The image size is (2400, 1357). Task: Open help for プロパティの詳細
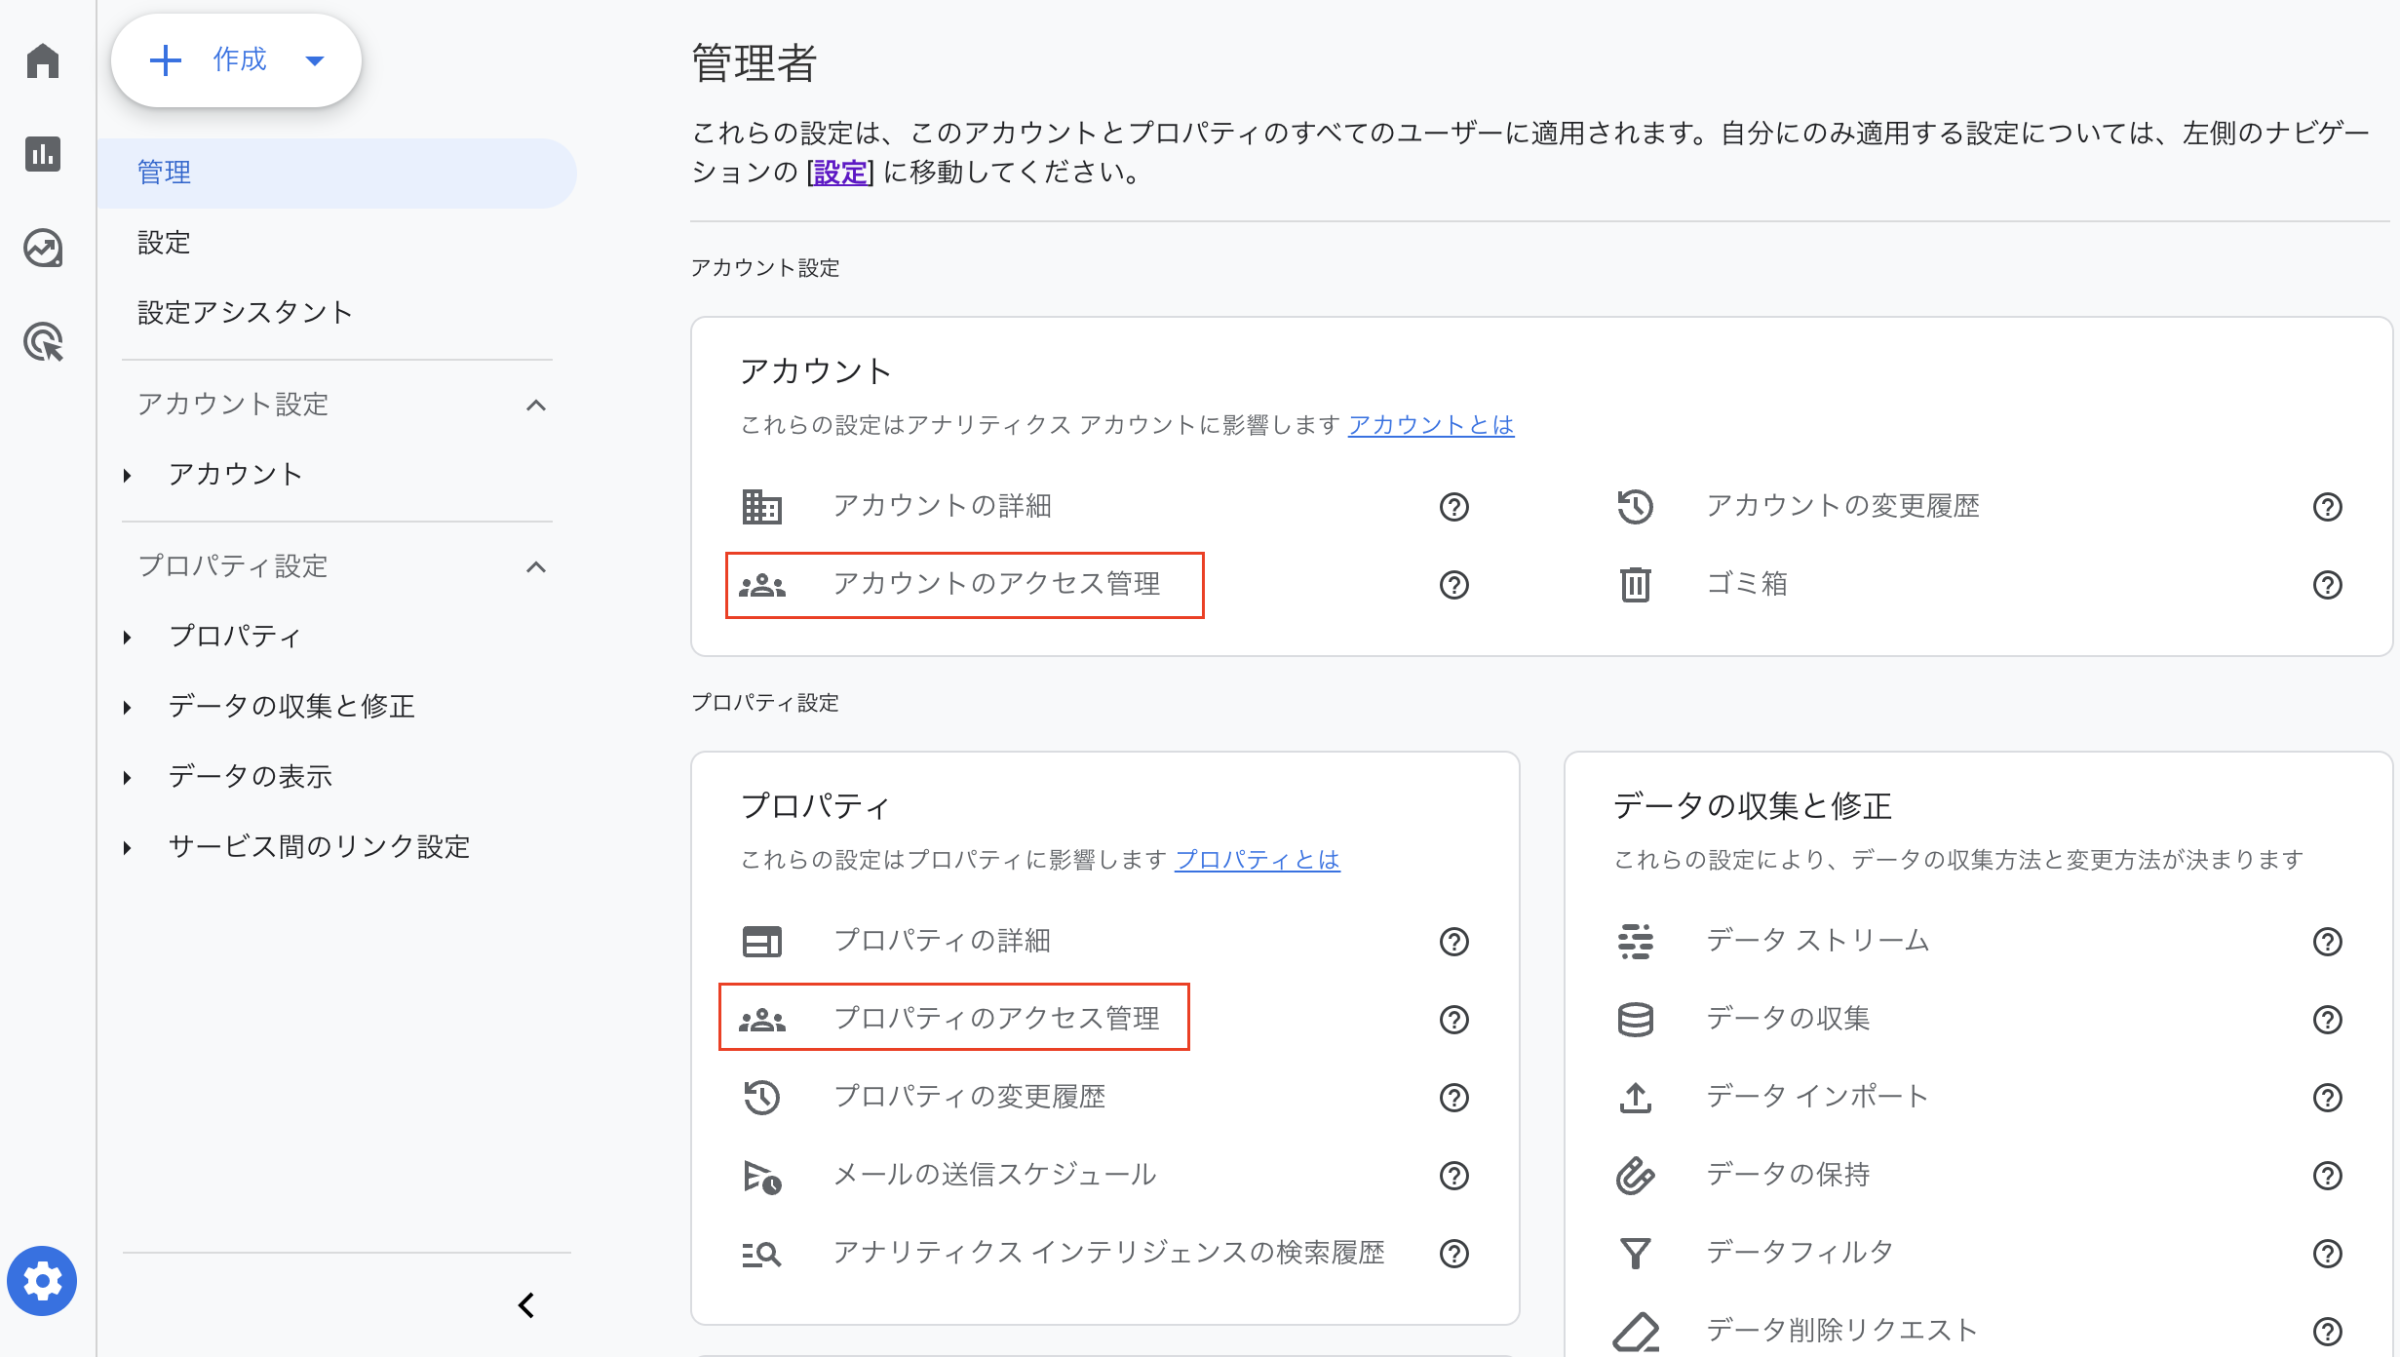(1454, 942)
